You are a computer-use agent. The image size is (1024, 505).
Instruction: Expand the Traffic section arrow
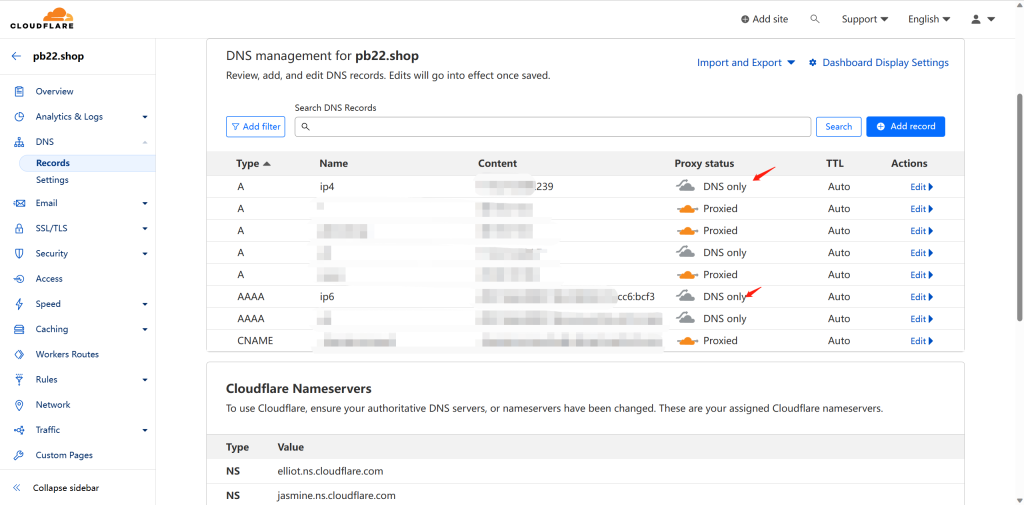click(x=145, y=430)
